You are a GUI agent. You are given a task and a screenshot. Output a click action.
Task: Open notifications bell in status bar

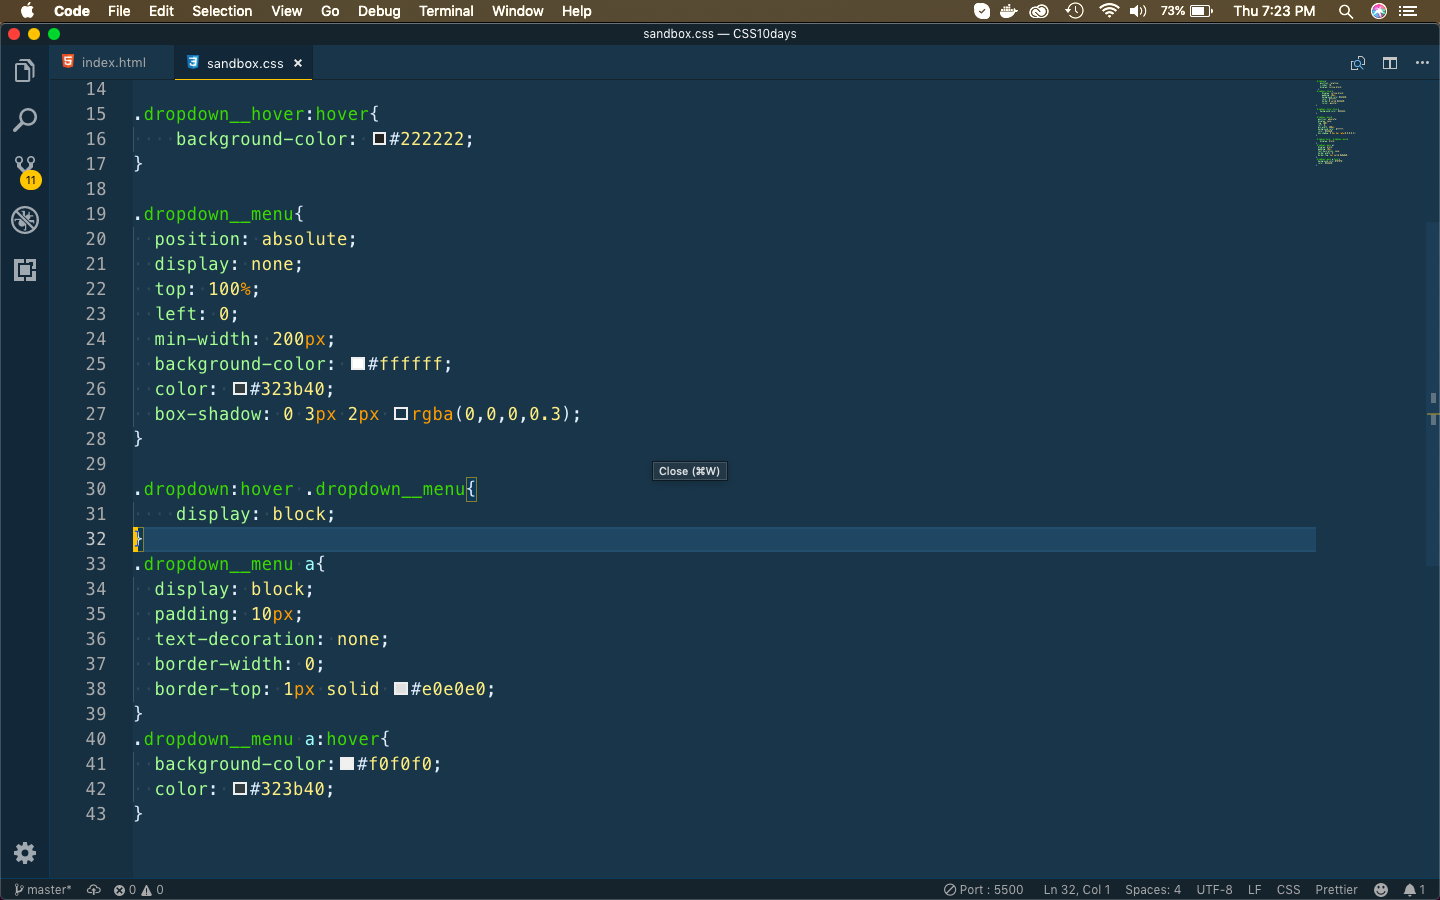pos(1414,890)
